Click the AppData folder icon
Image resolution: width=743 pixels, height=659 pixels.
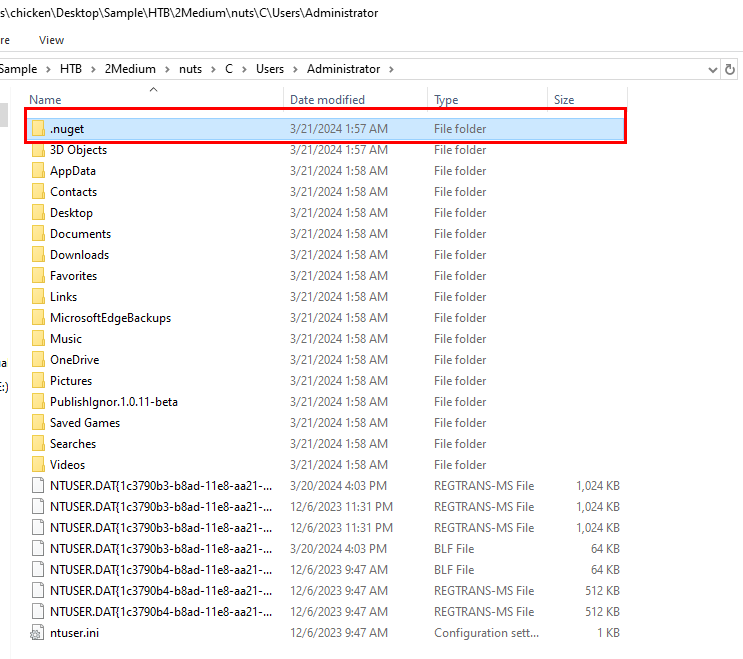click(x=38, y=171)
